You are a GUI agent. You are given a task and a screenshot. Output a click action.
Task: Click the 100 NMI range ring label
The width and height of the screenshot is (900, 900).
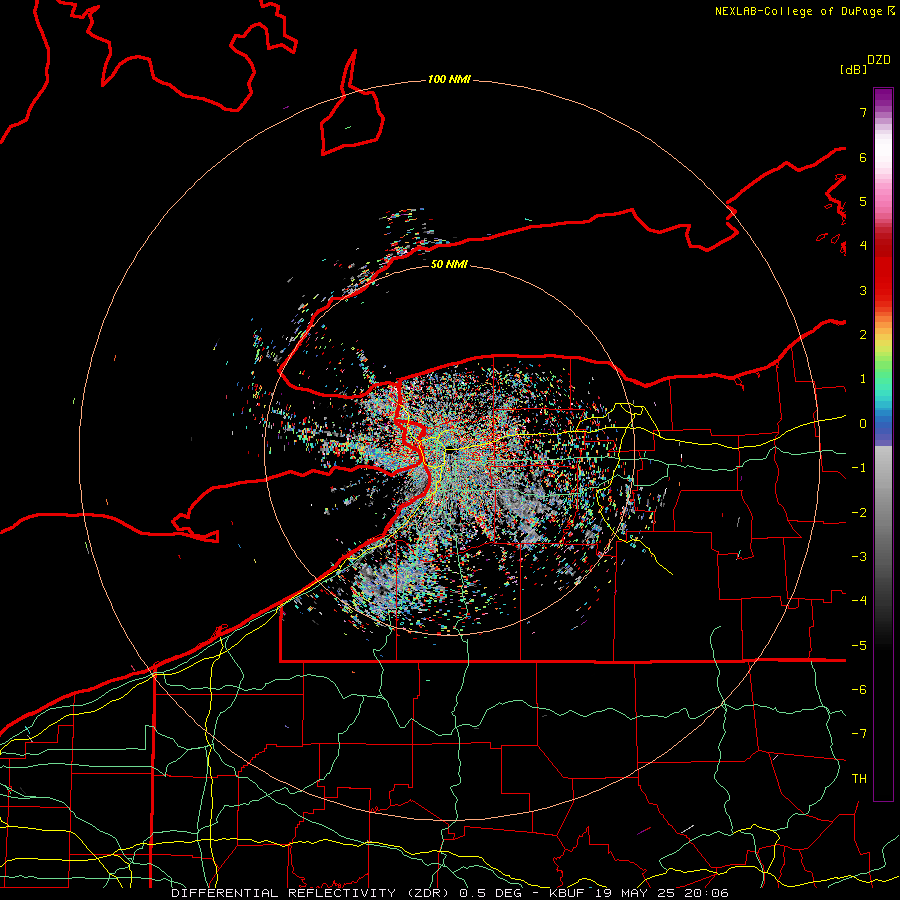click(x=449, y=79)
